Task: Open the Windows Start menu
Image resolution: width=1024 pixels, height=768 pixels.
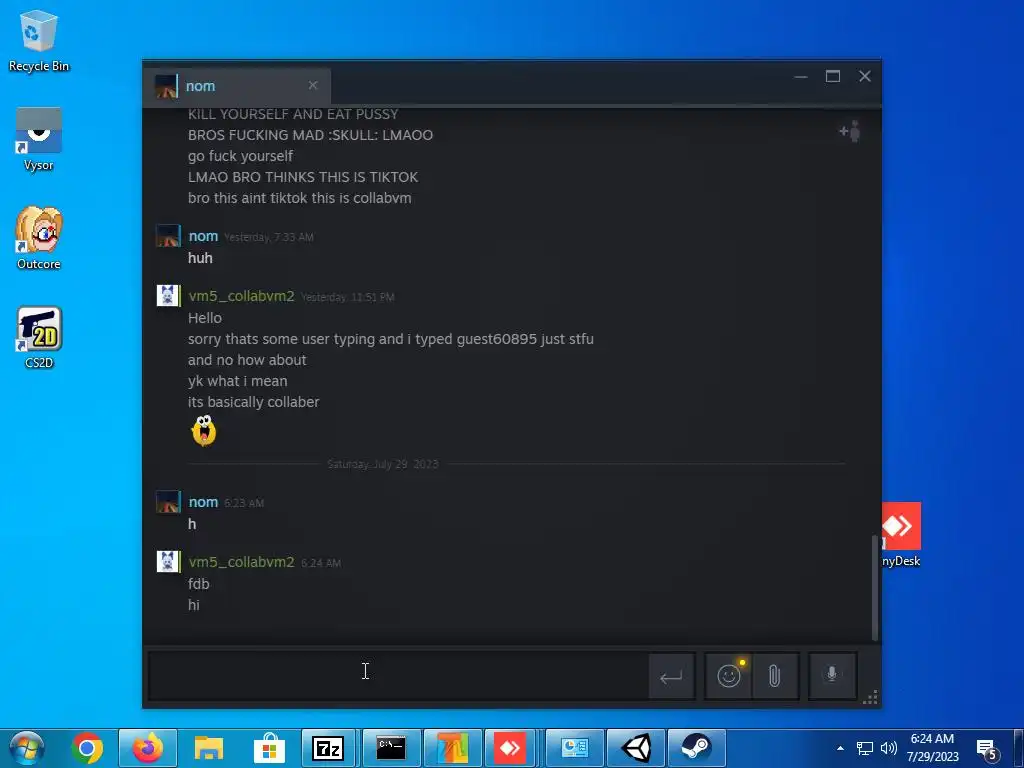Action: click(x=26, y=748)
